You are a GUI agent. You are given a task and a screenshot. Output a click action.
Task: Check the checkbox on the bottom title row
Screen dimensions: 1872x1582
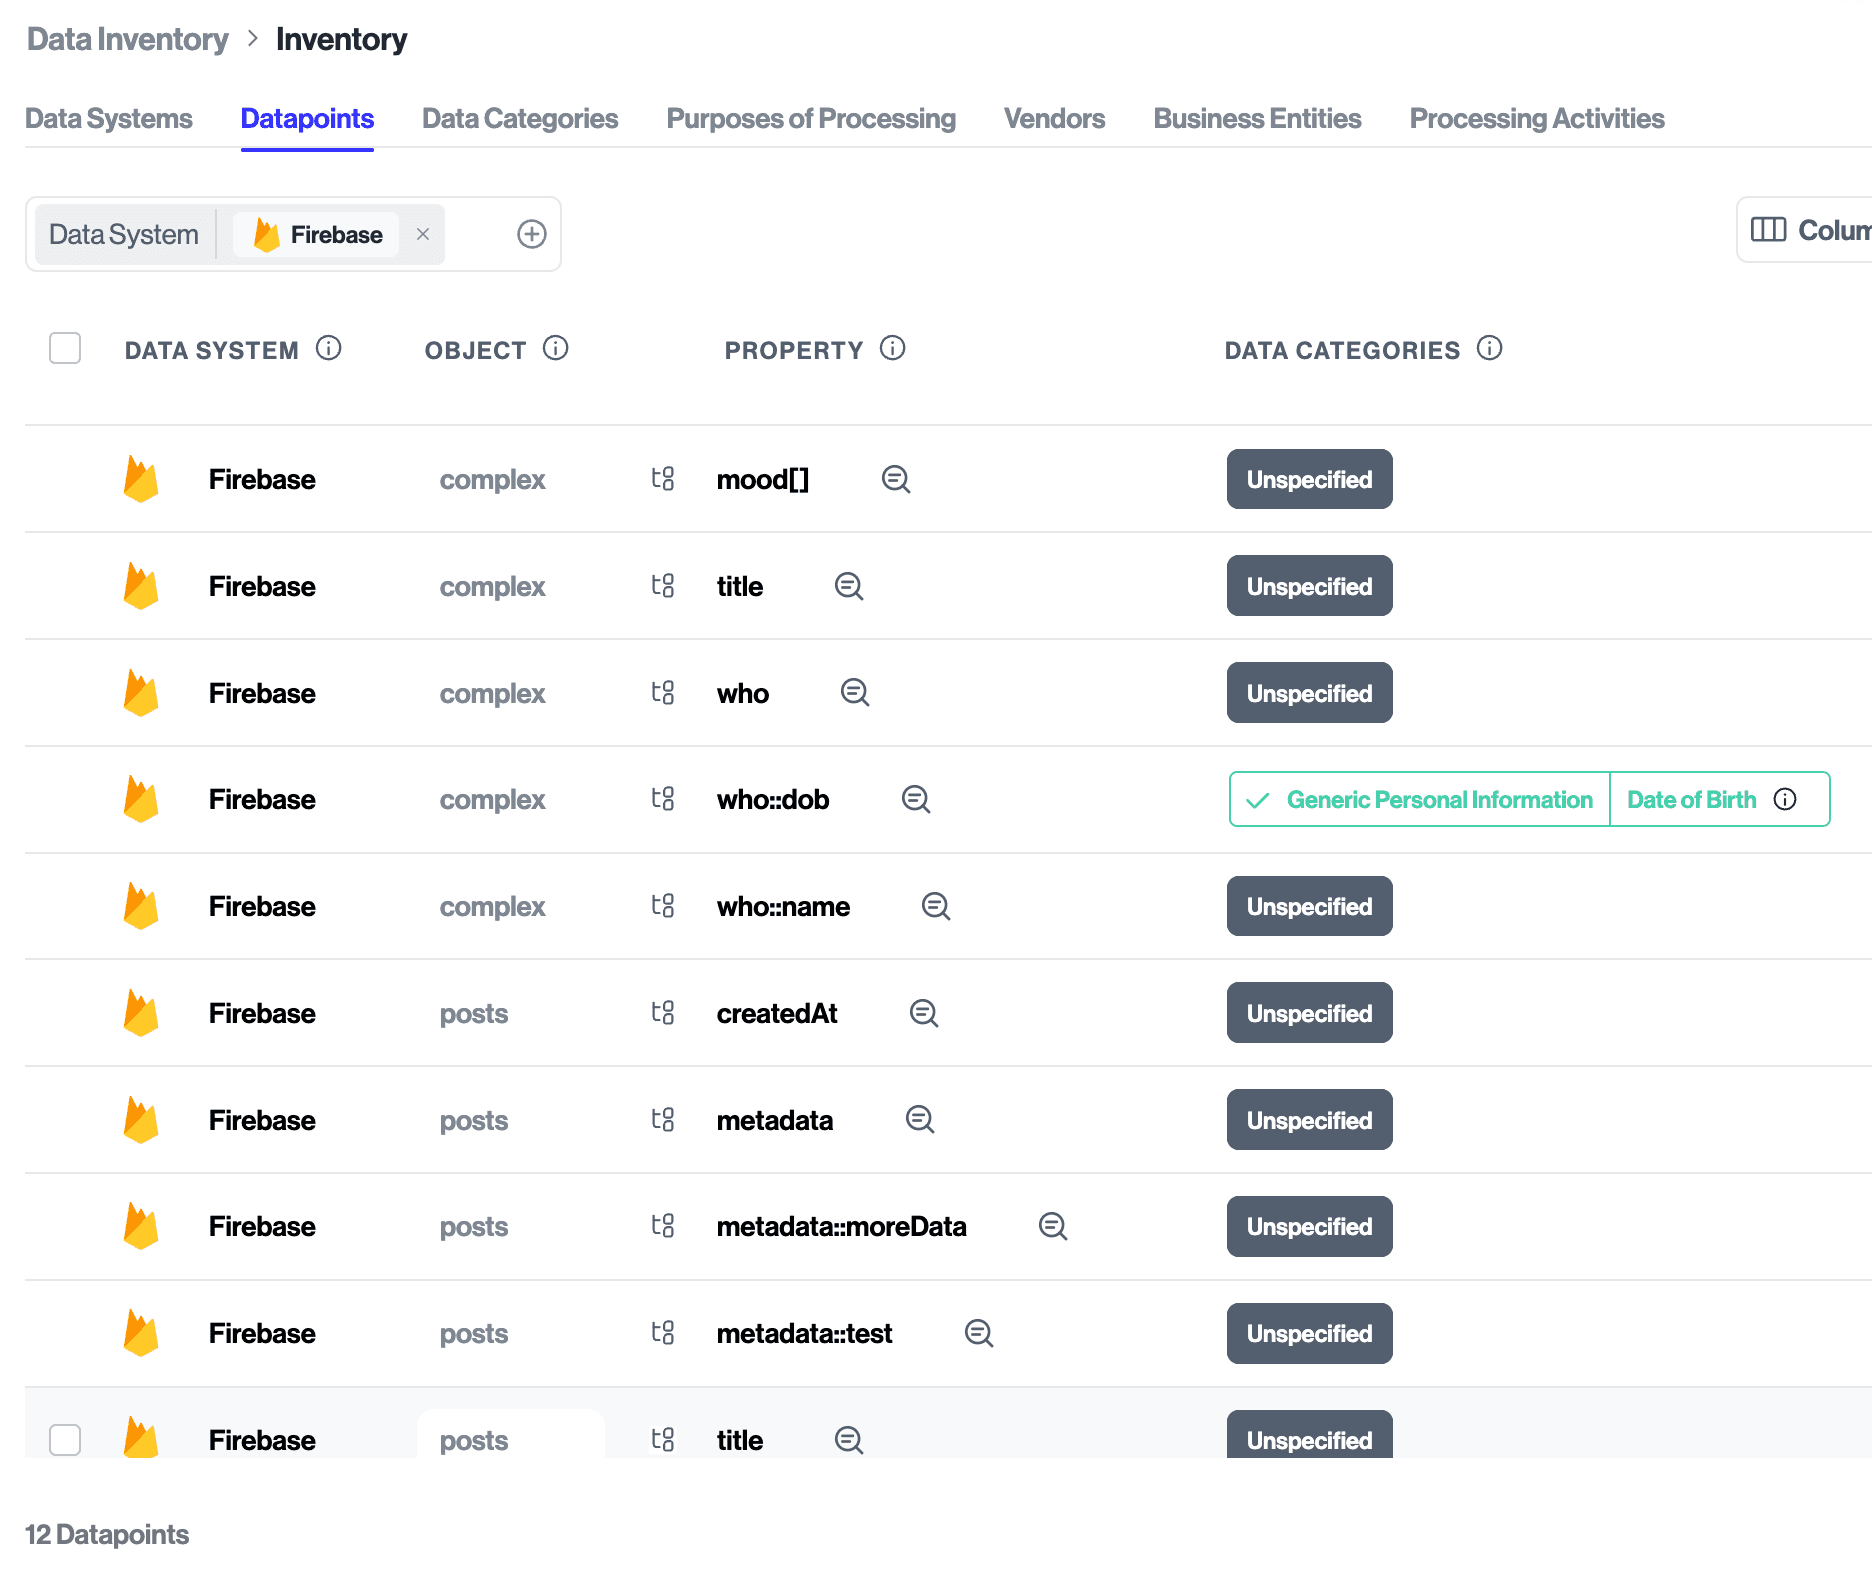pyautogui.click(x=64, y=1440)
